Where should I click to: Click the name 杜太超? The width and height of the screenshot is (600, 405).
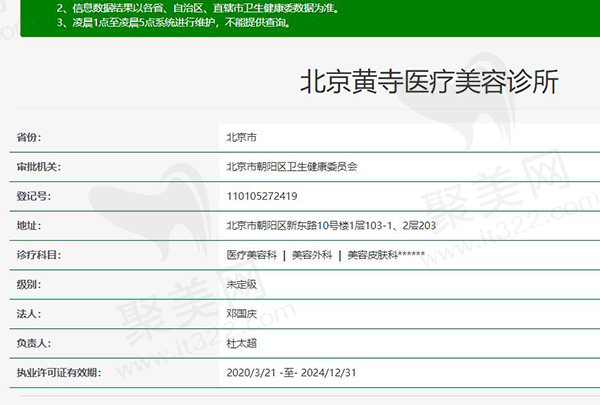(x=241, y=343)
